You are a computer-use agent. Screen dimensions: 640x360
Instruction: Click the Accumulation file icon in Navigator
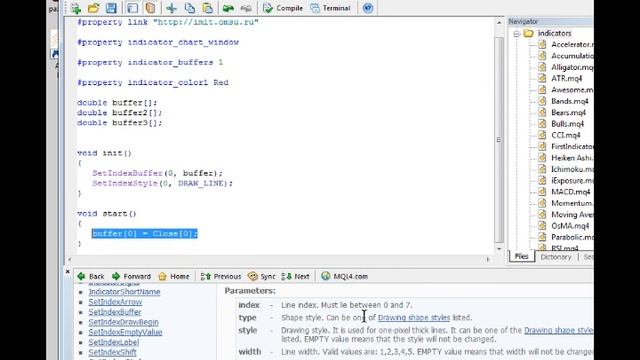tap(542, 56)
